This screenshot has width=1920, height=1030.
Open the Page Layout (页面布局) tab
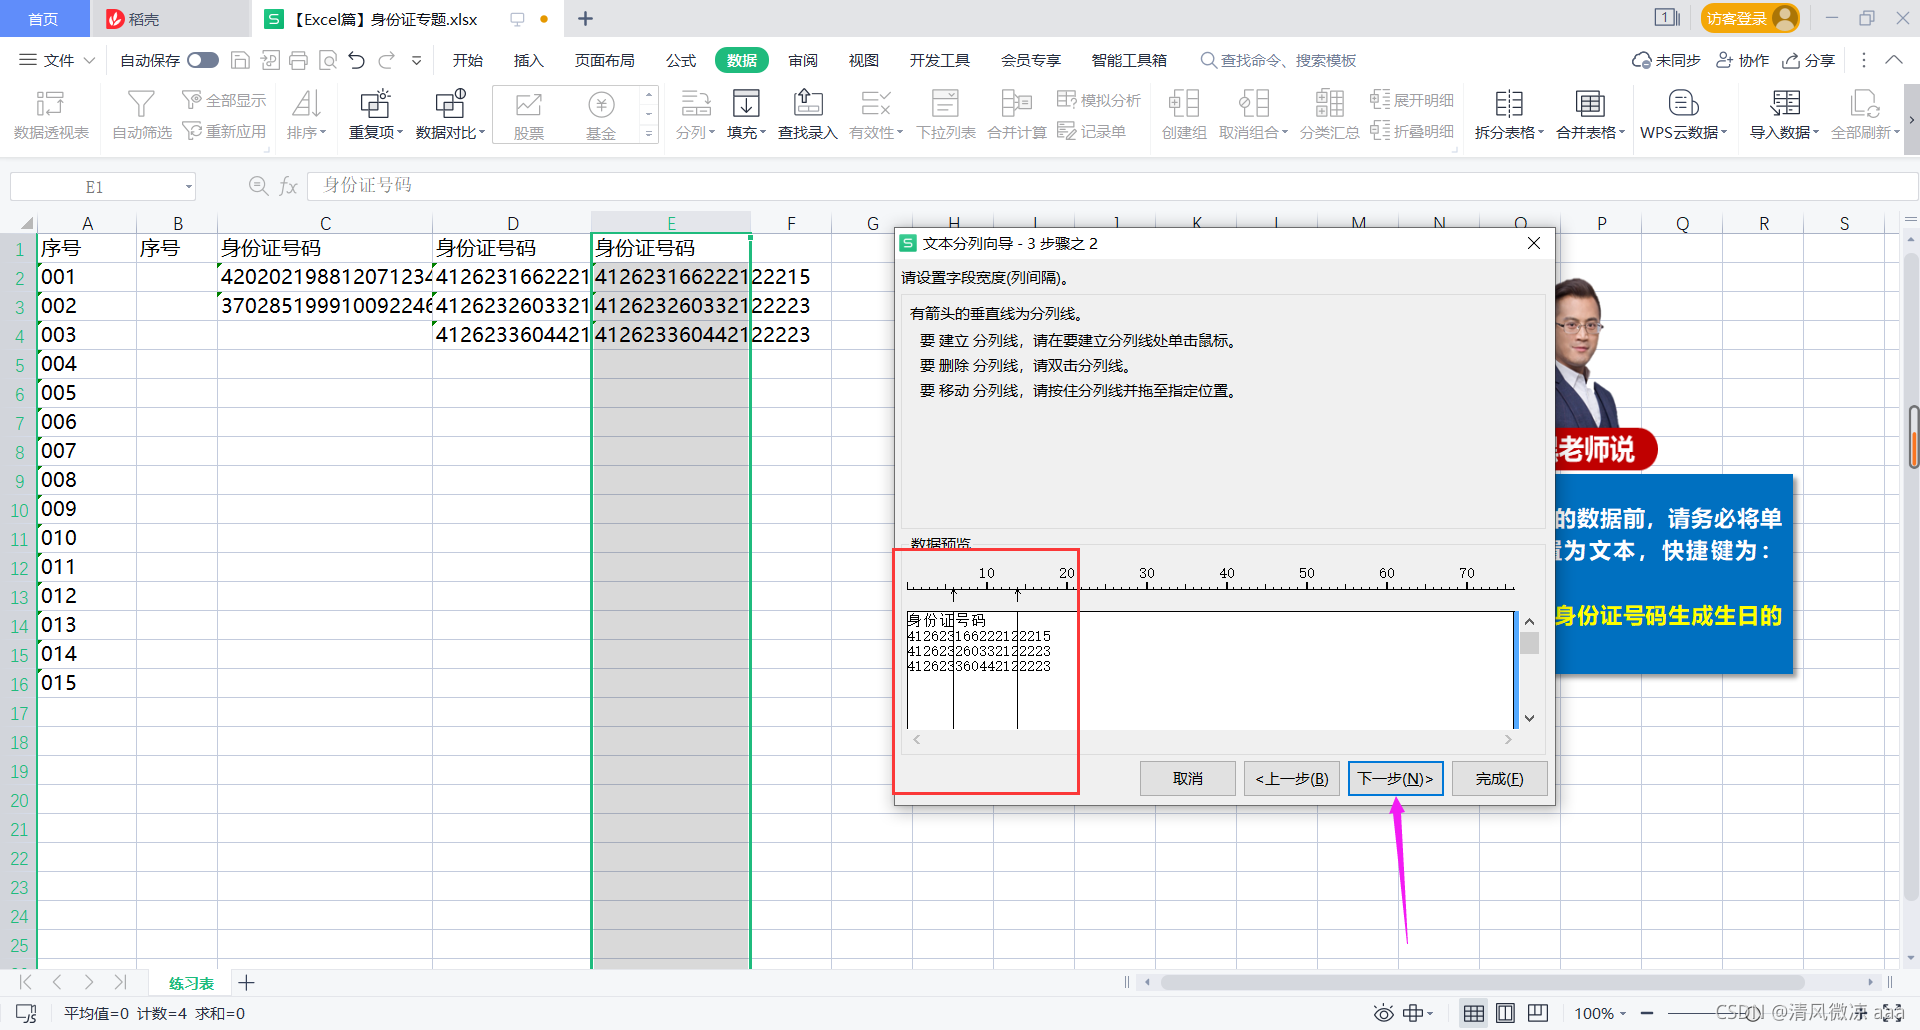pyautogui.click(x=604, y=61)
